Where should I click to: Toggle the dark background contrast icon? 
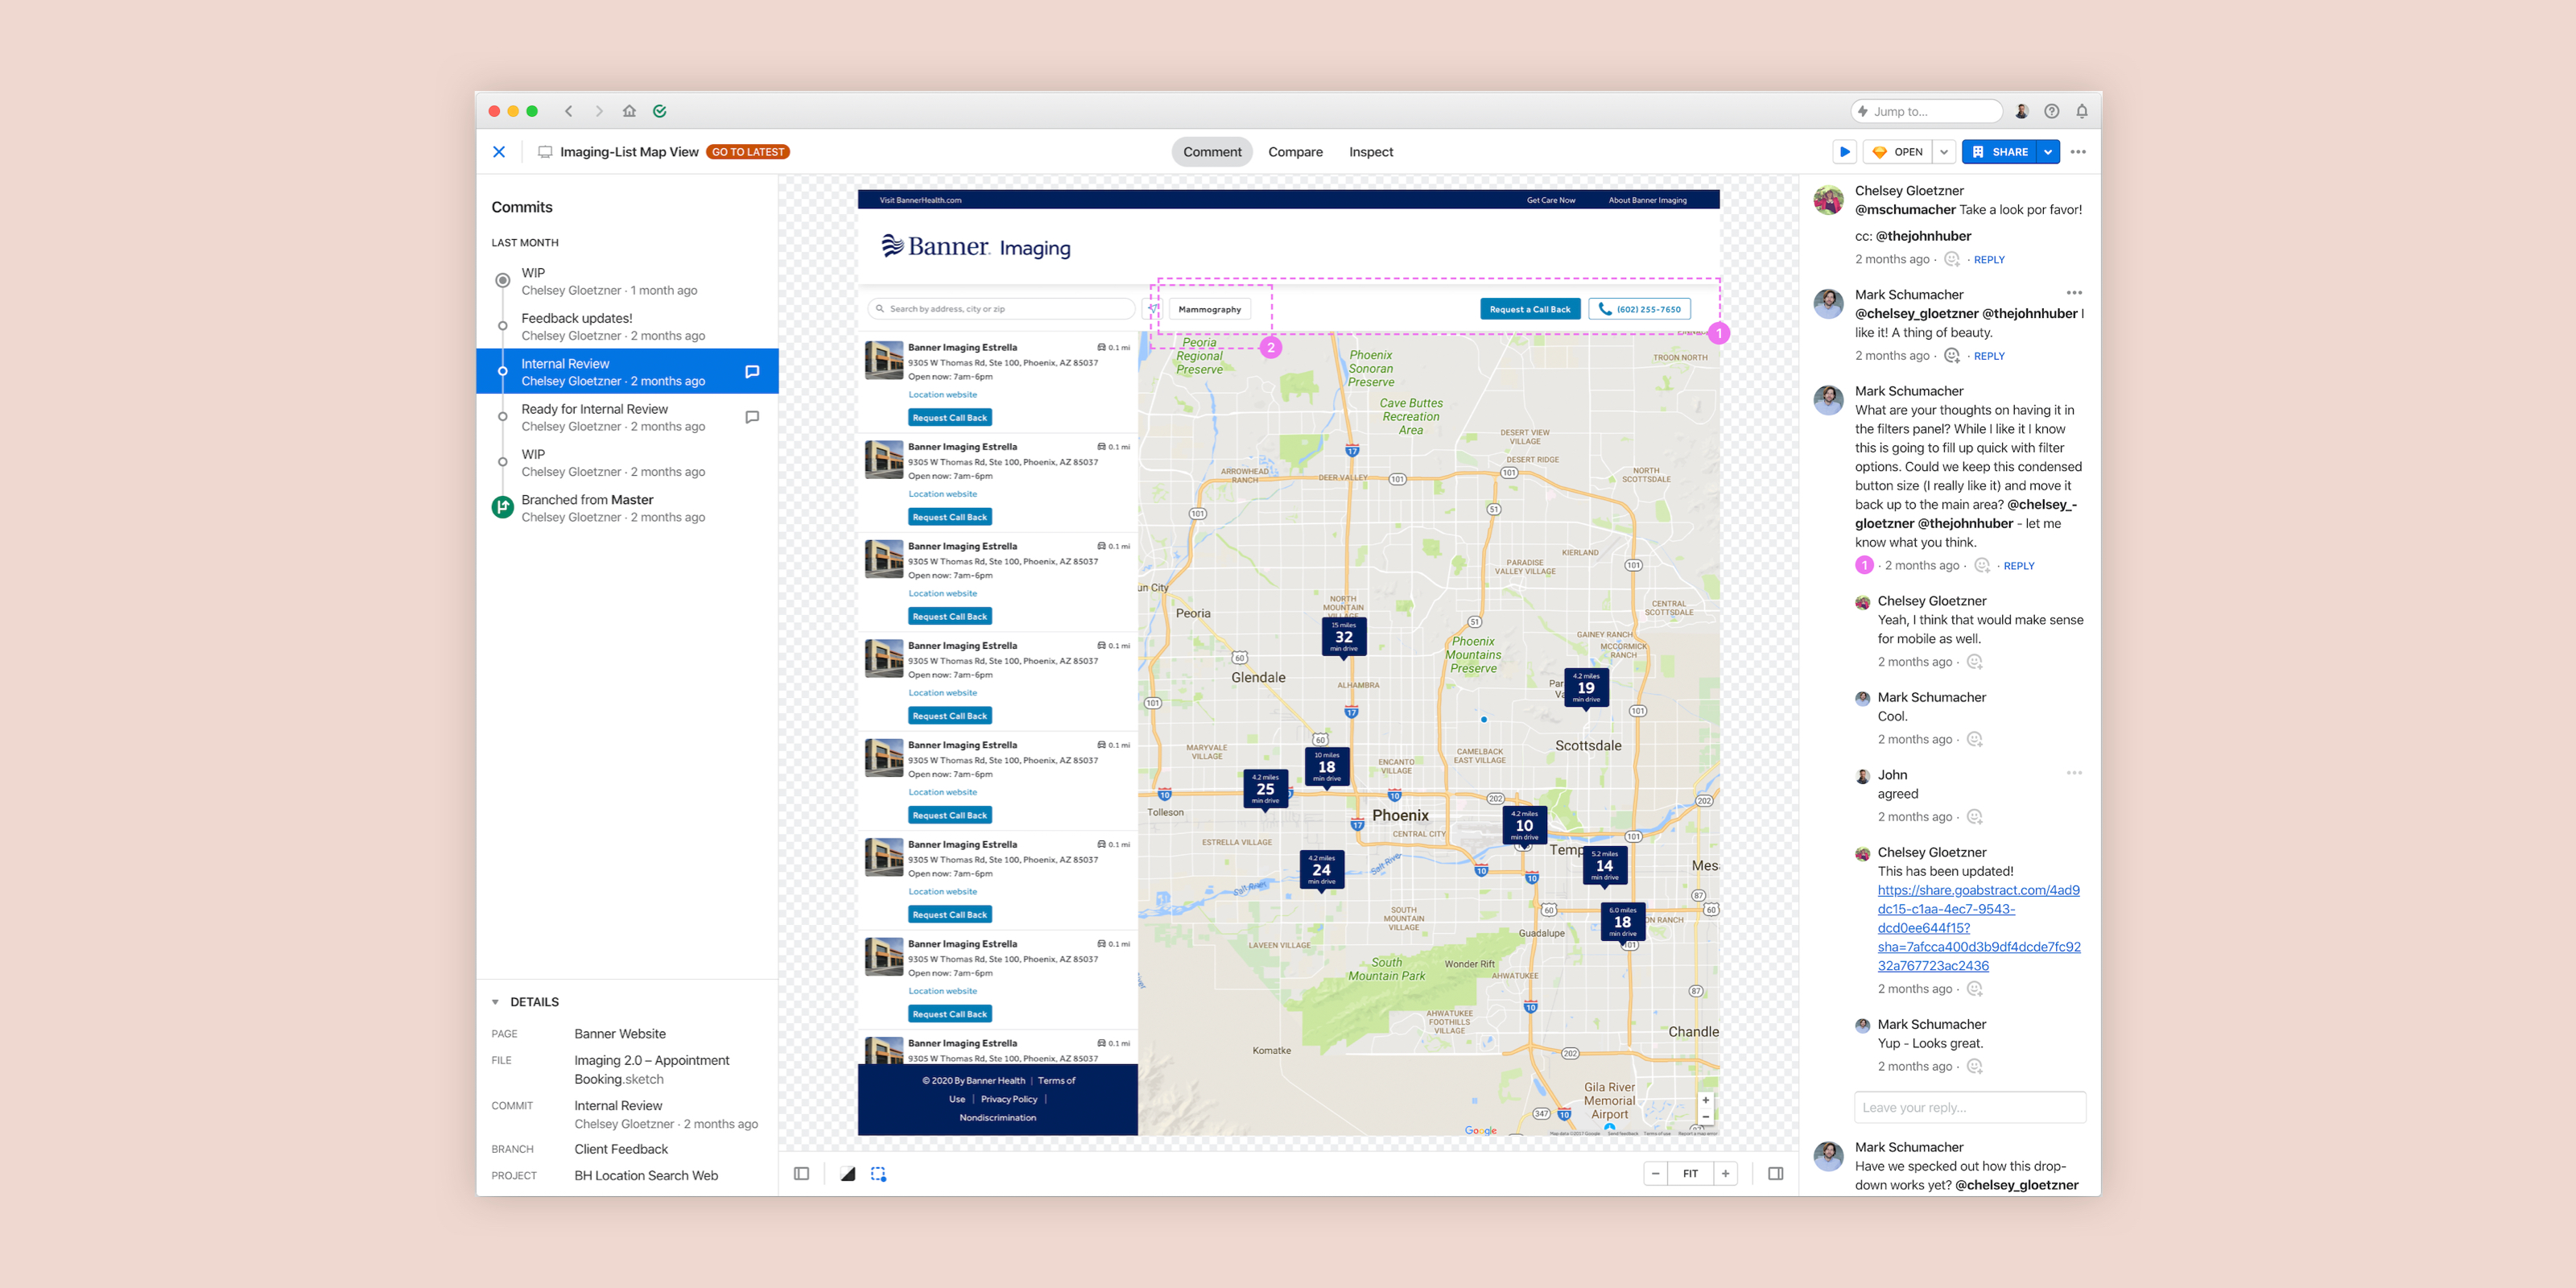847,1173
